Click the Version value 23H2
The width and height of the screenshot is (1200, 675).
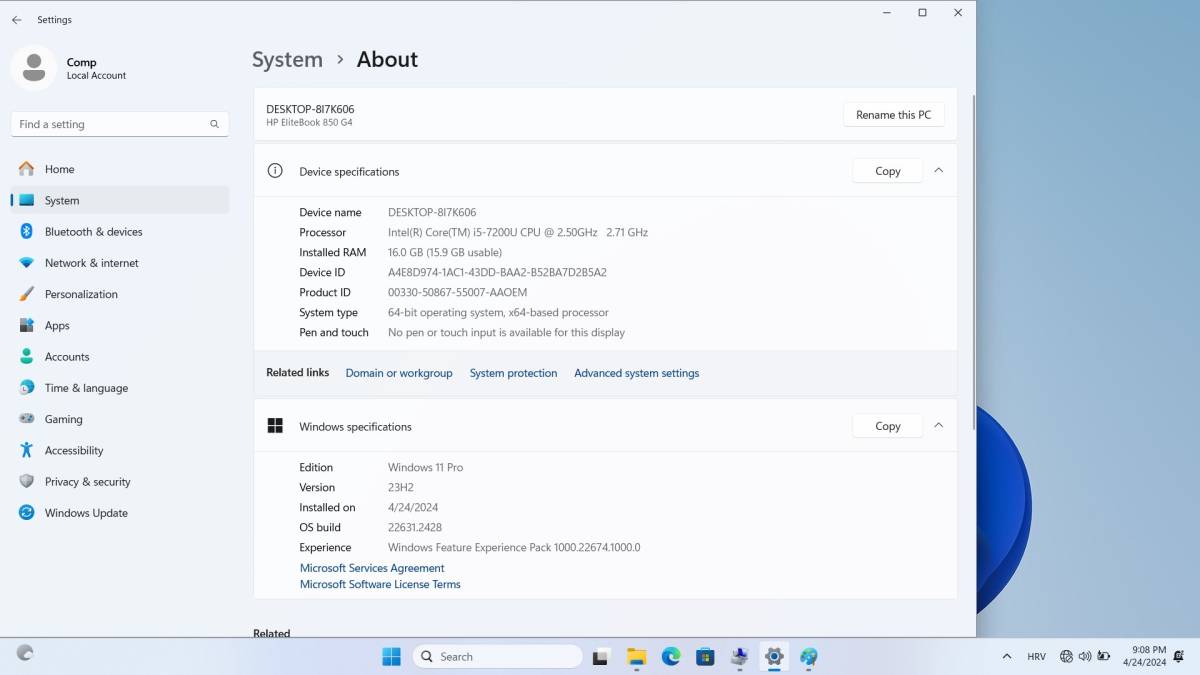tap(401, 487)
